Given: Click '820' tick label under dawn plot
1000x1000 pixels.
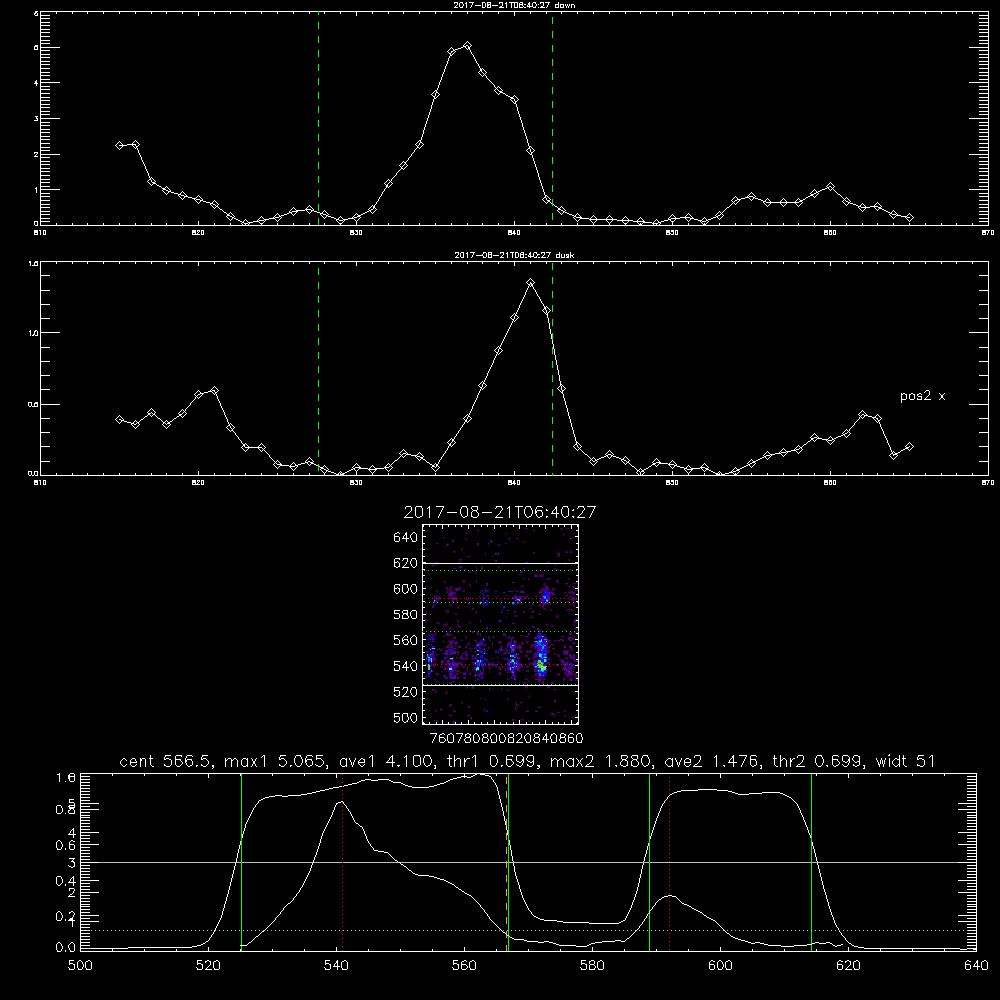Looking at the screenshot, I should 198,233.
